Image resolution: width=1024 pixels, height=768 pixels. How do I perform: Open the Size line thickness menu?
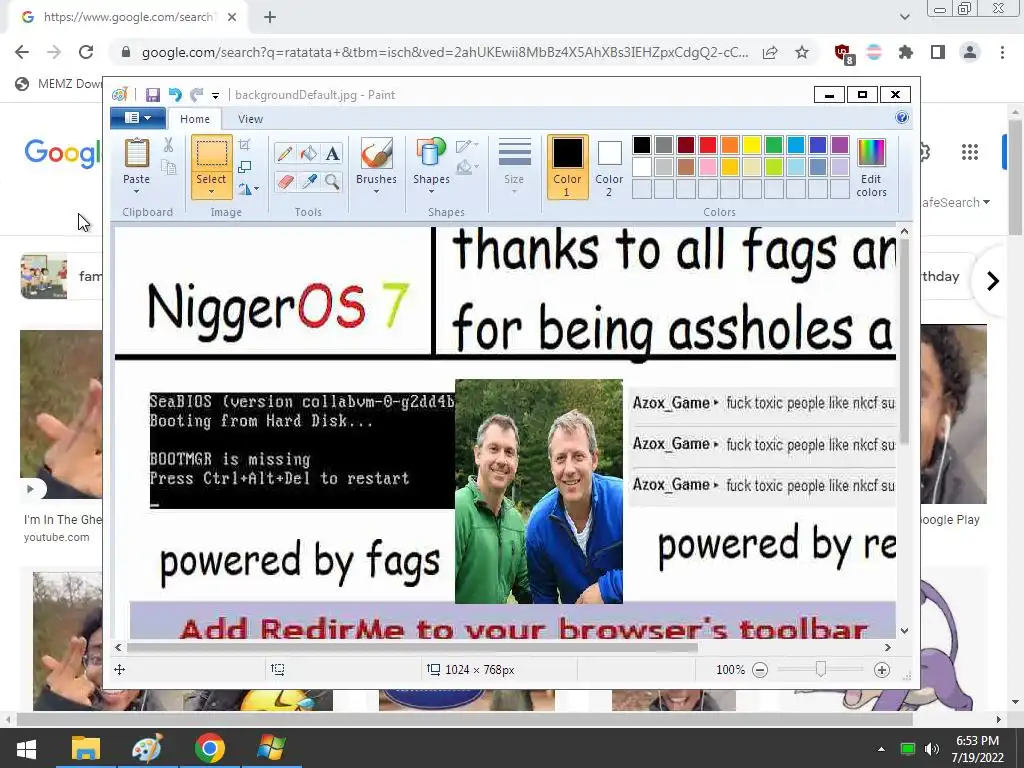(x=514, y=166)
